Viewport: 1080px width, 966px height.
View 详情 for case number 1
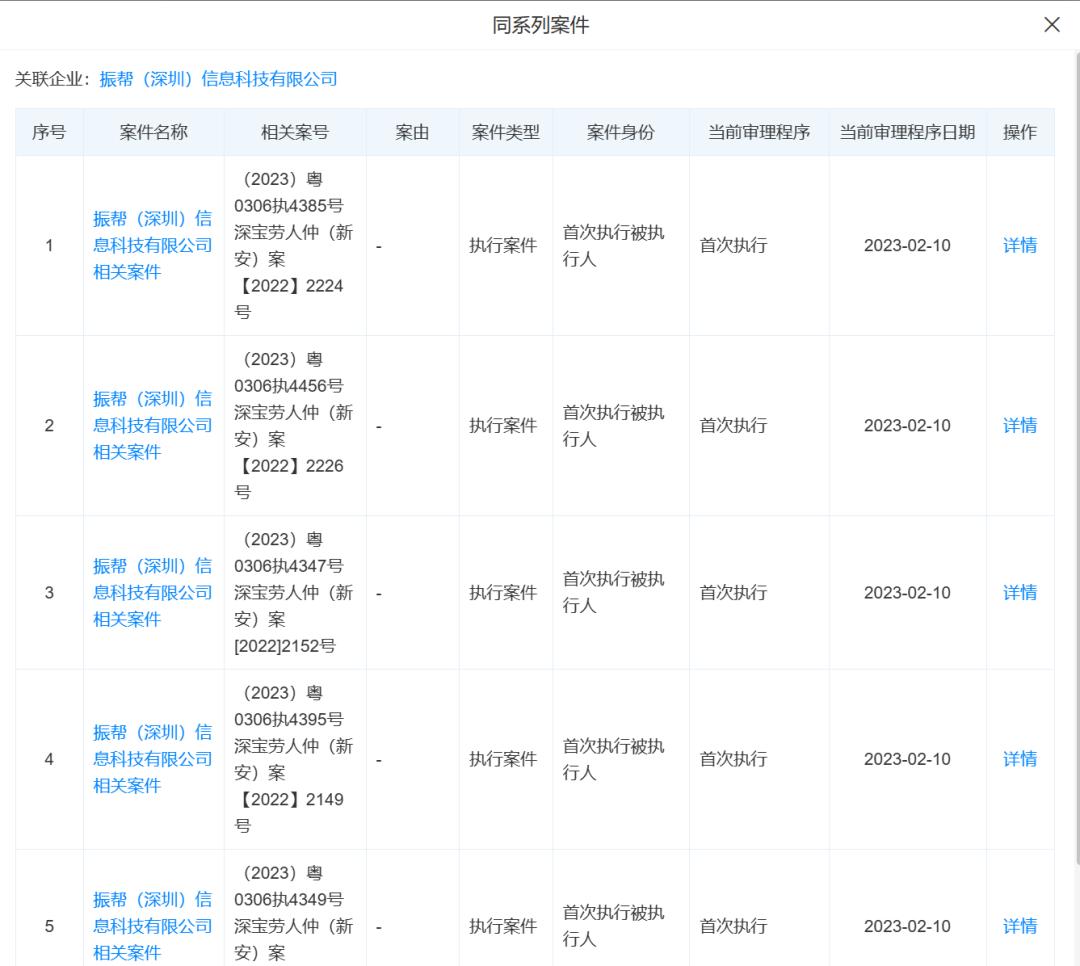[x=1019, y=245]
